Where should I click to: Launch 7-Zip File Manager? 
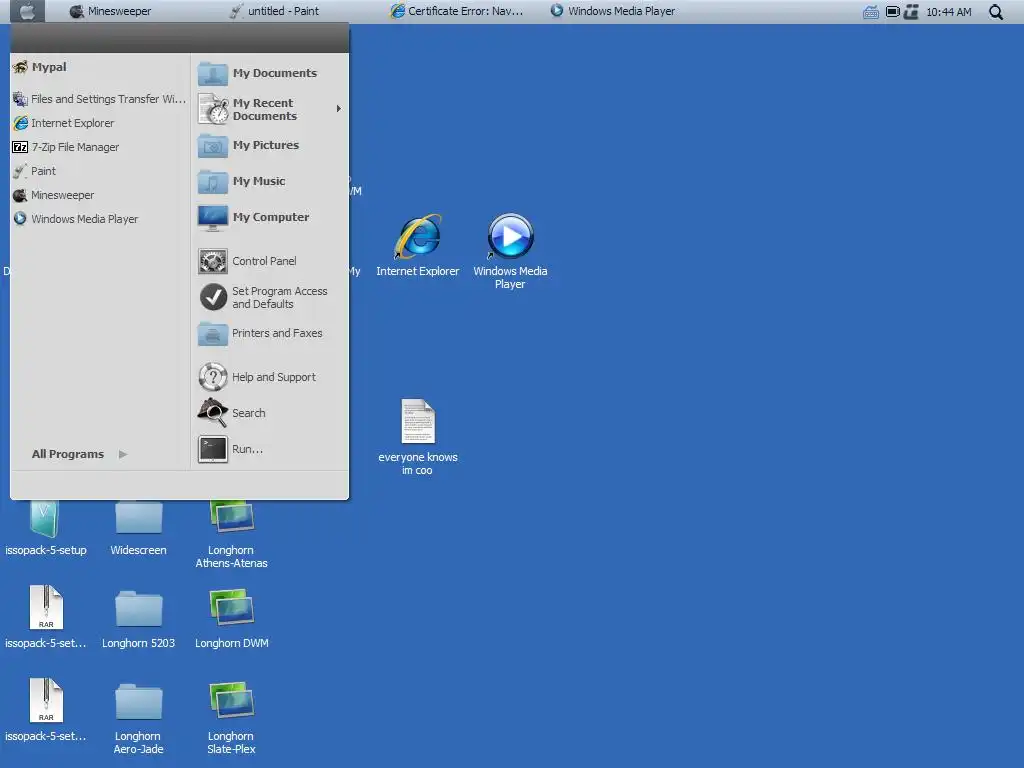99,148
